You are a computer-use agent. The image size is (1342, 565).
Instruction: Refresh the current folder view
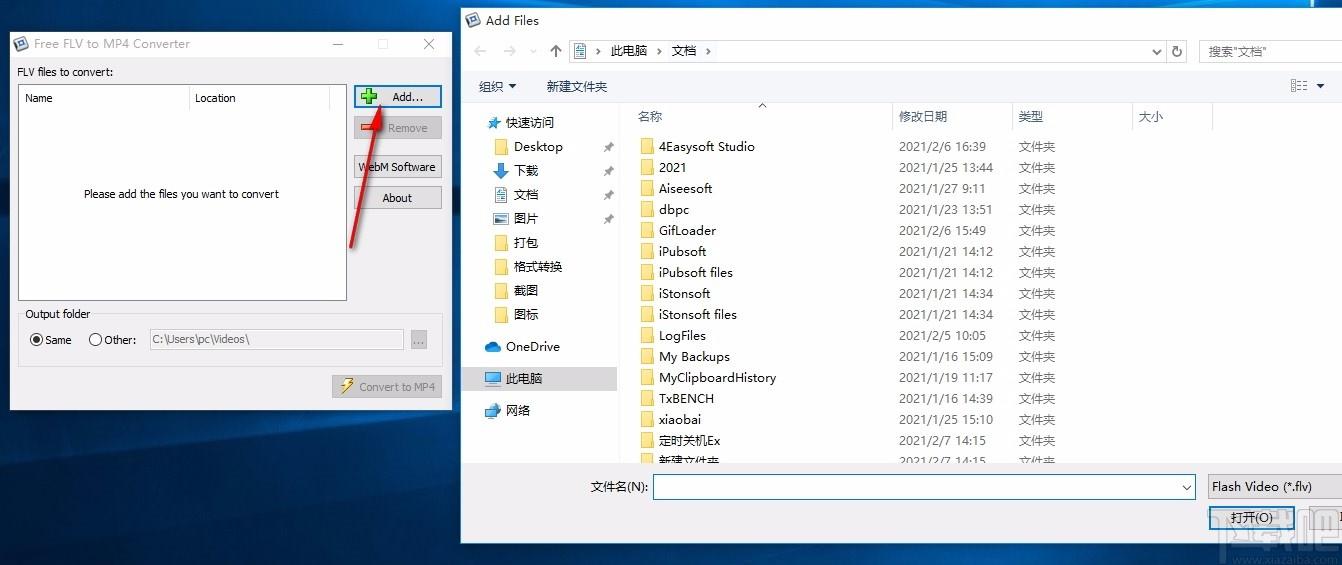pyautogui.click(x=1177, y=51)
